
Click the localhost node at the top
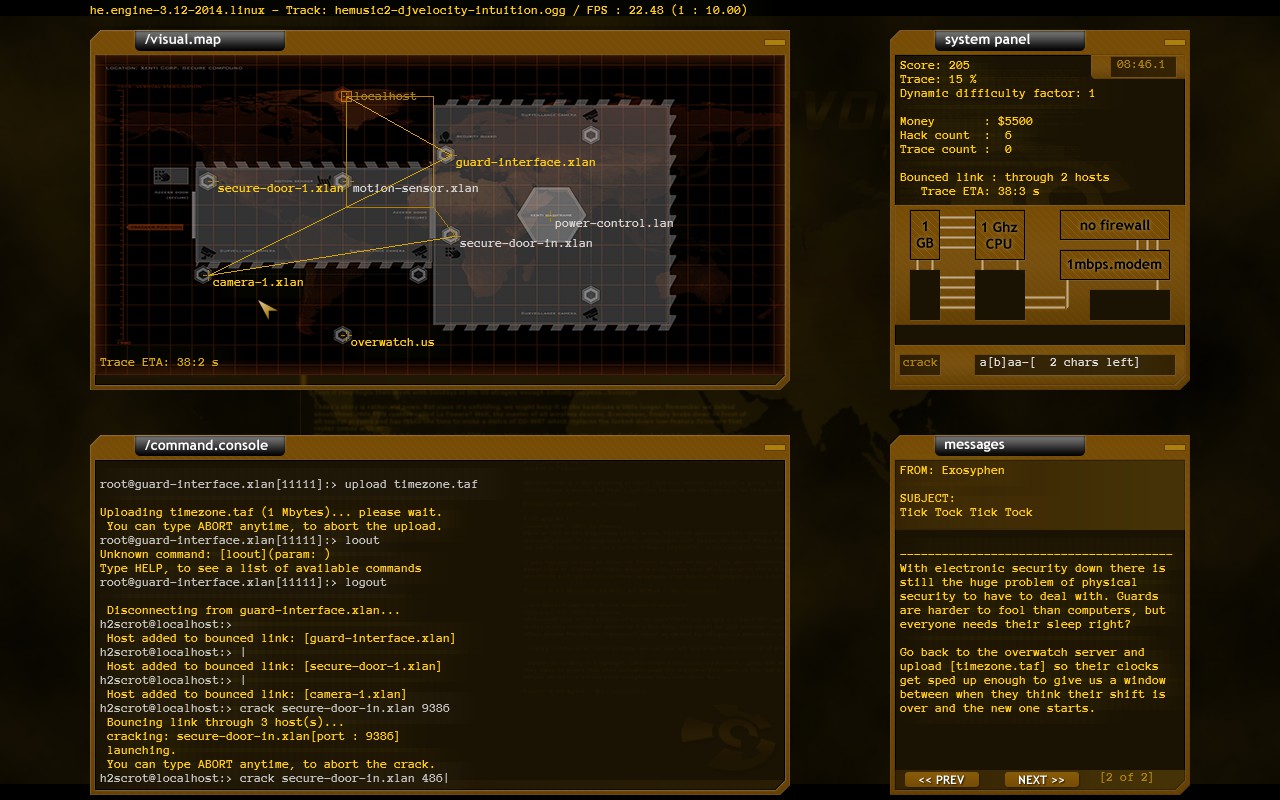point(345,96)
